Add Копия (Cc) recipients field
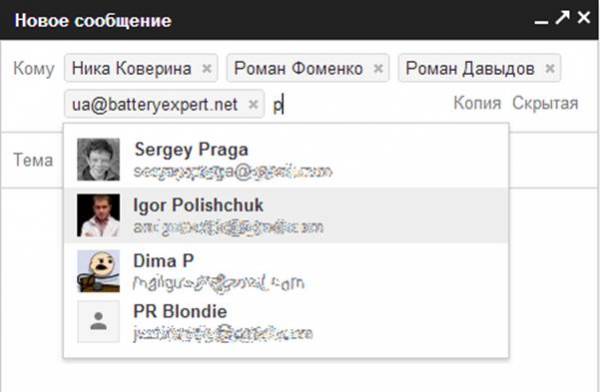This screenshot has width=600, height=392. point(477,103)
